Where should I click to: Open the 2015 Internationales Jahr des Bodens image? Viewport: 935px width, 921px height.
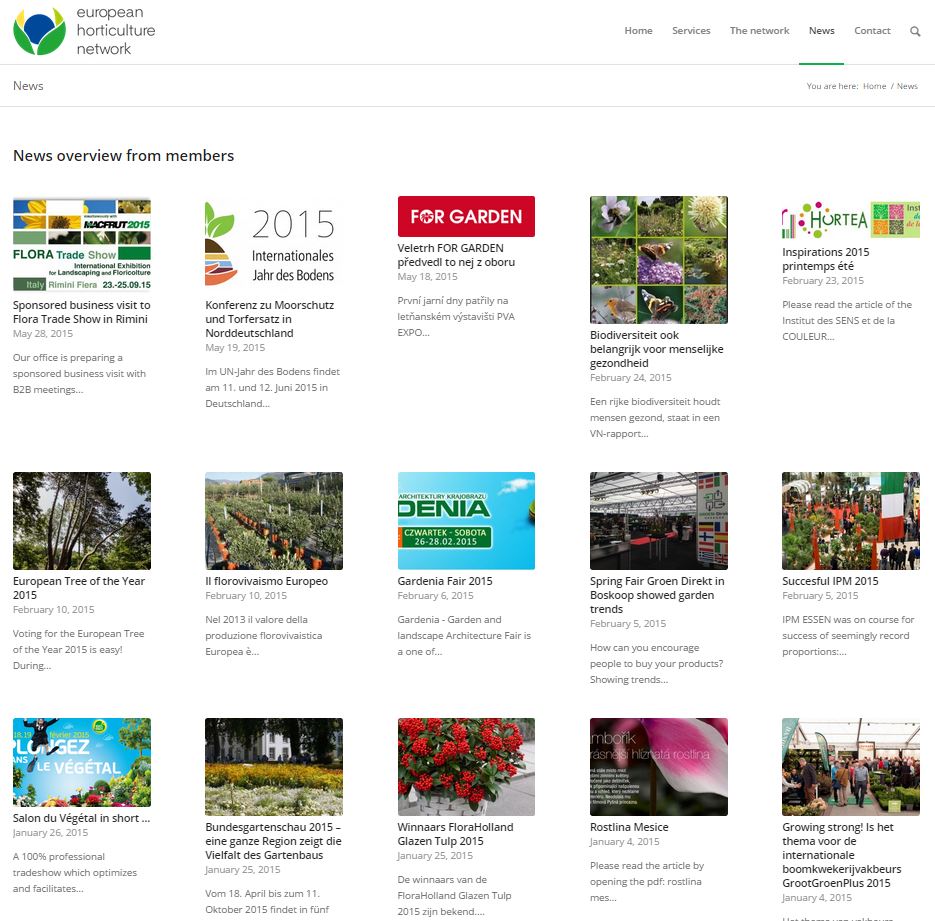pos(274,244)
